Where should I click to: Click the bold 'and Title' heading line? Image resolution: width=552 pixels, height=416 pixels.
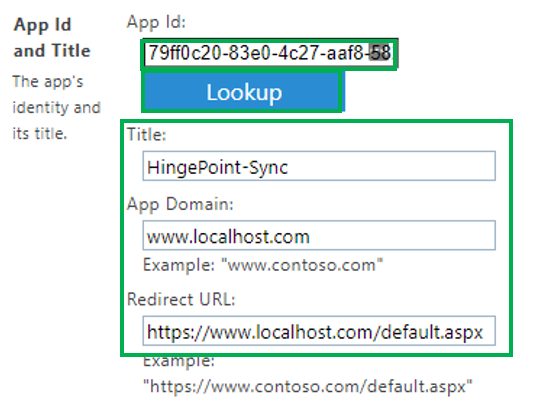click(x=52, y=51)
